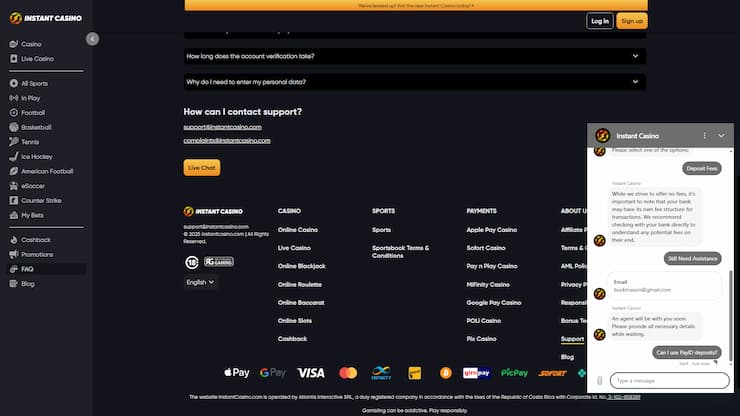Click the Google Pay payment logo
The width and height of the screenshot is (740, 416).
(x=273, y=373)
